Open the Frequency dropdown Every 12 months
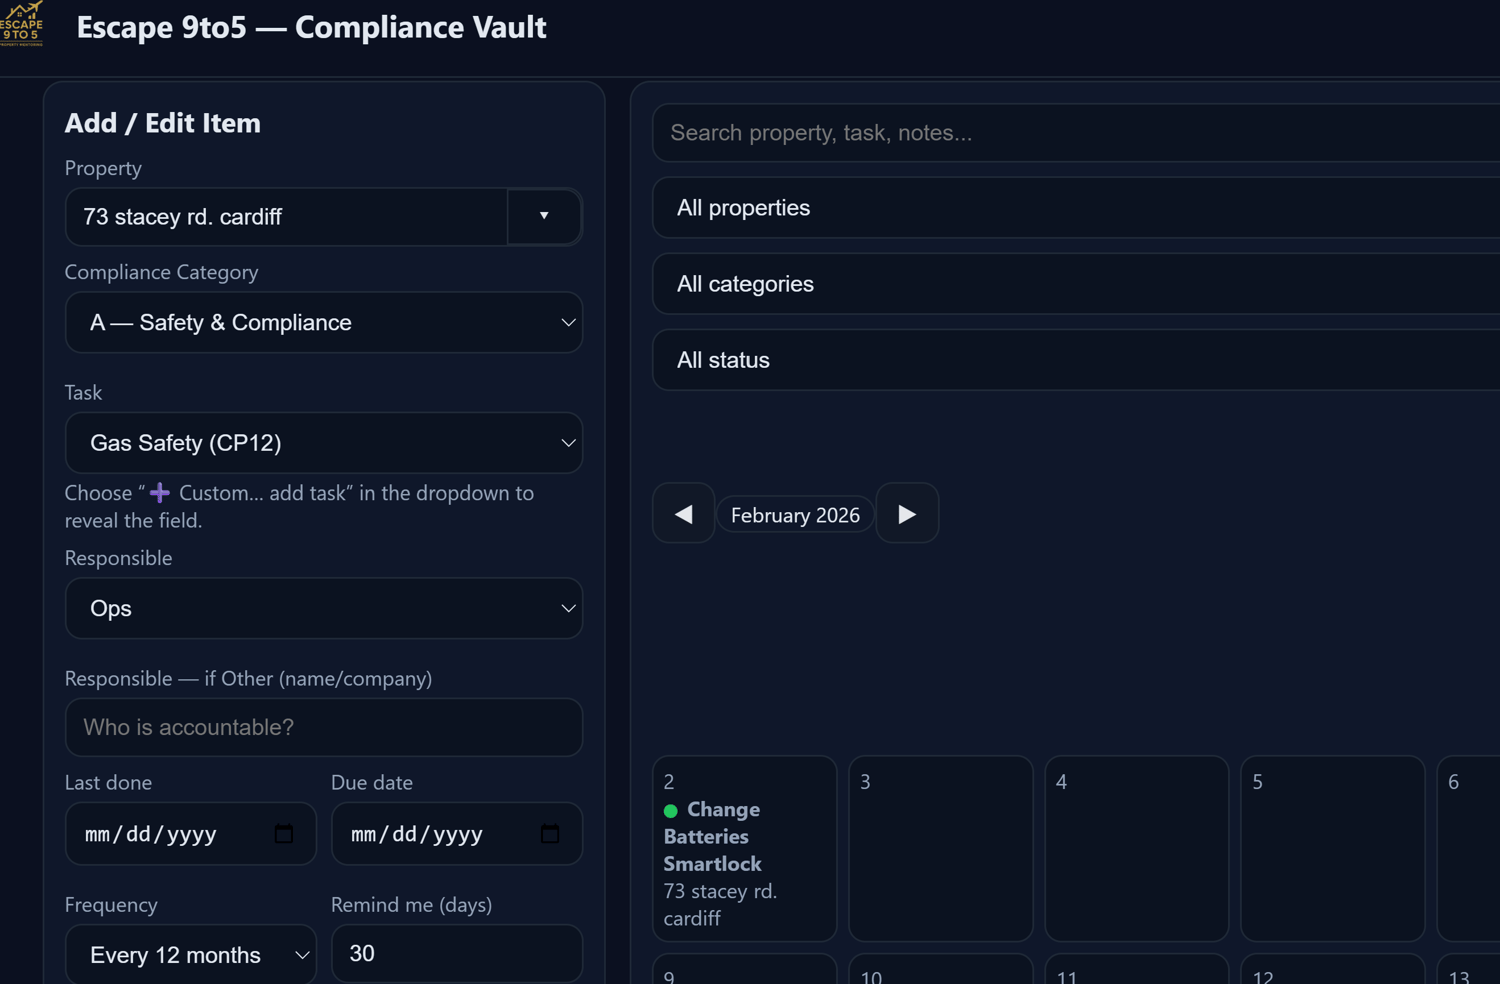 [191, 954]
